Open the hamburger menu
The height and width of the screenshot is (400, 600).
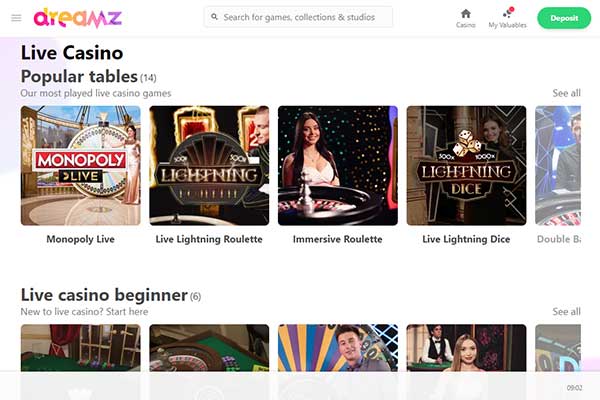click(16, 18)
